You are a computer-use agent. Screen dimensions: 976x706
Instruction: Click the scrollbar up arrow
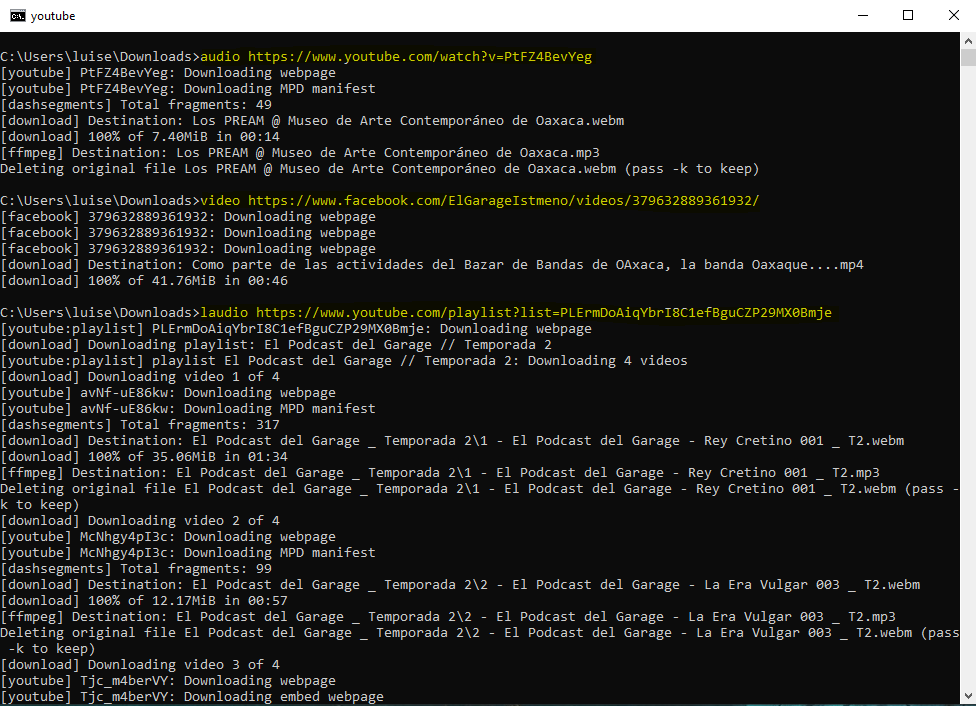click(968, 41)
